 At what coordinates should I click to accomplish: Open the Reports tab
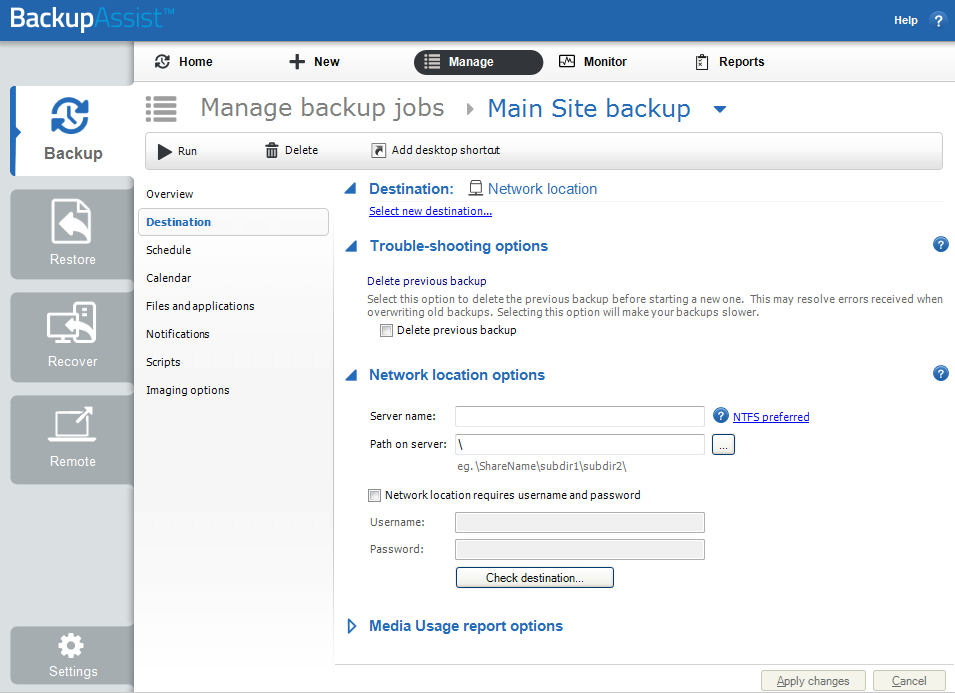730,62
